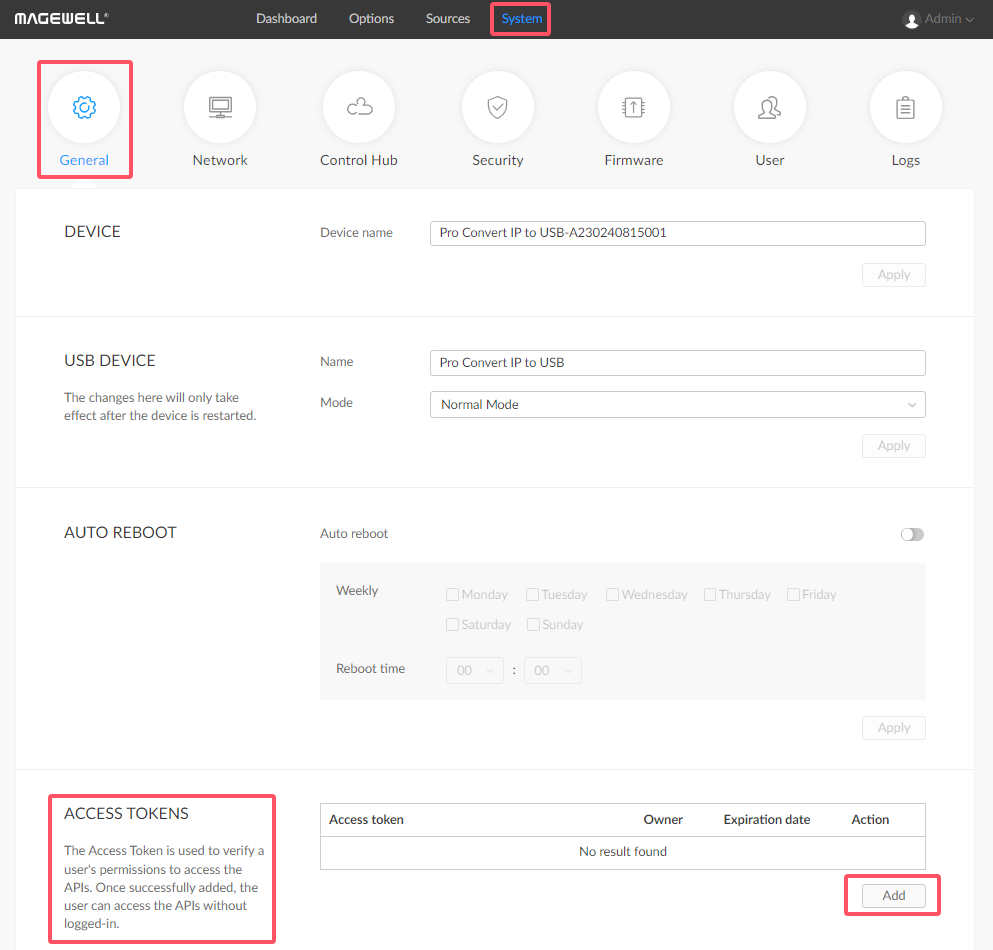Screen dimensions: 993x950
Task: Switch to the Dashboard tab
Action: click(x=286, y=19)
